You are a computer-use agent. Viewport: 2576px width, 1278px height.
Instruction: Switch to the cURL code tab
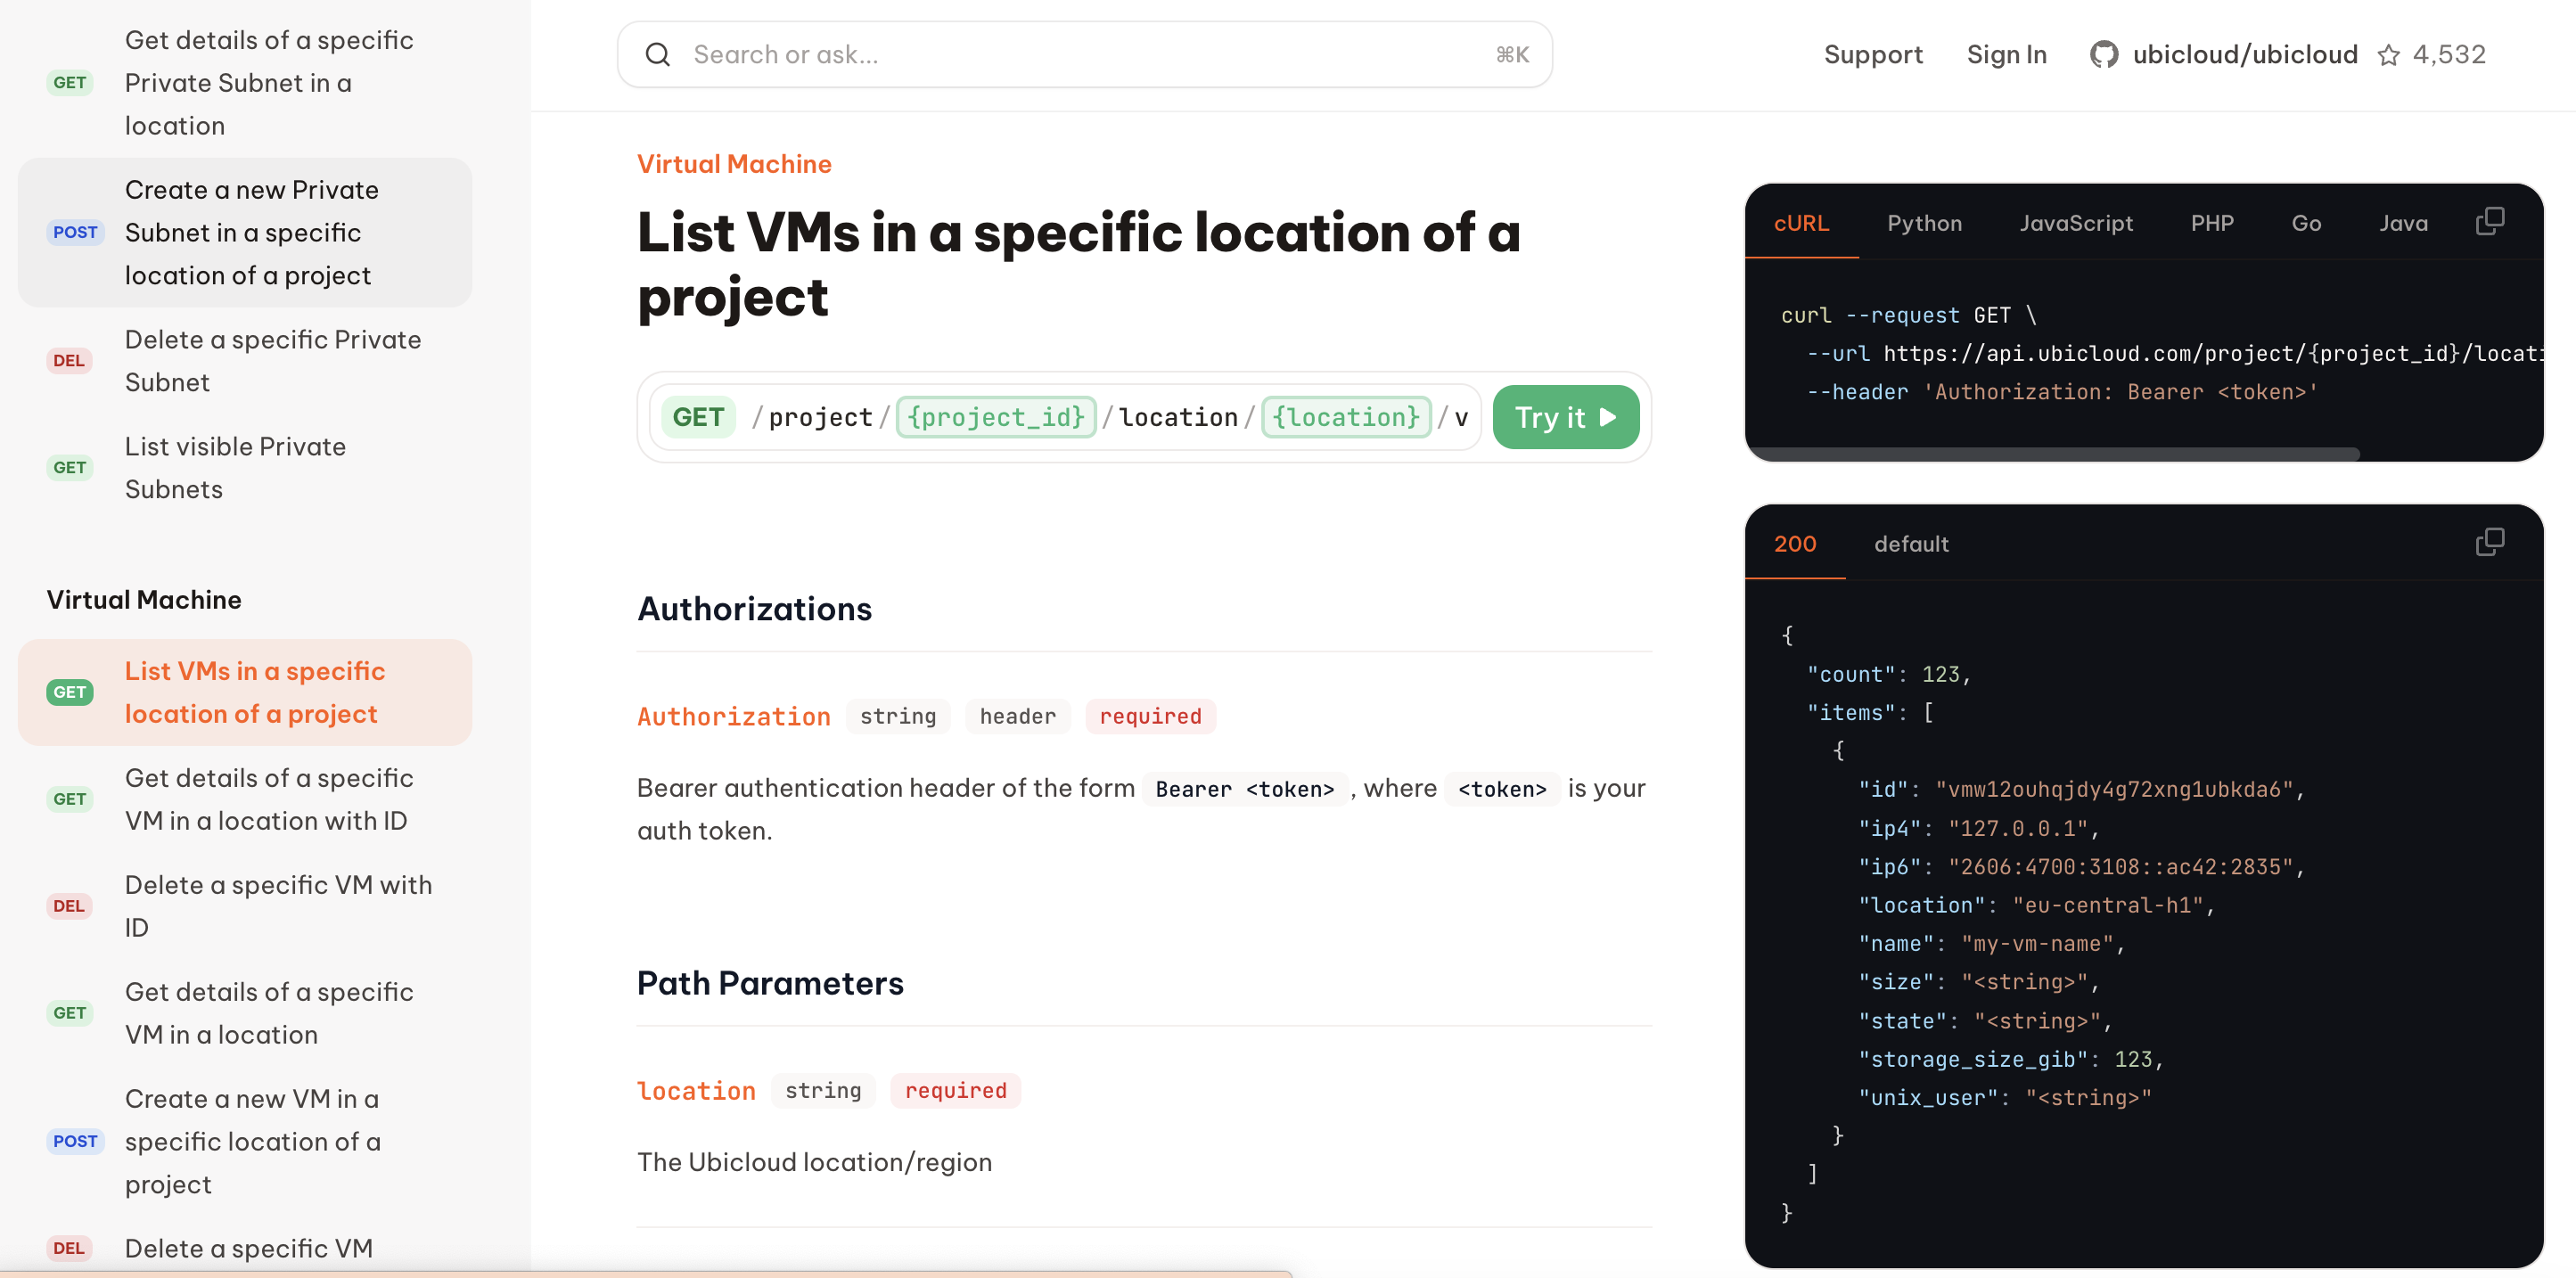coord(1801,223)
